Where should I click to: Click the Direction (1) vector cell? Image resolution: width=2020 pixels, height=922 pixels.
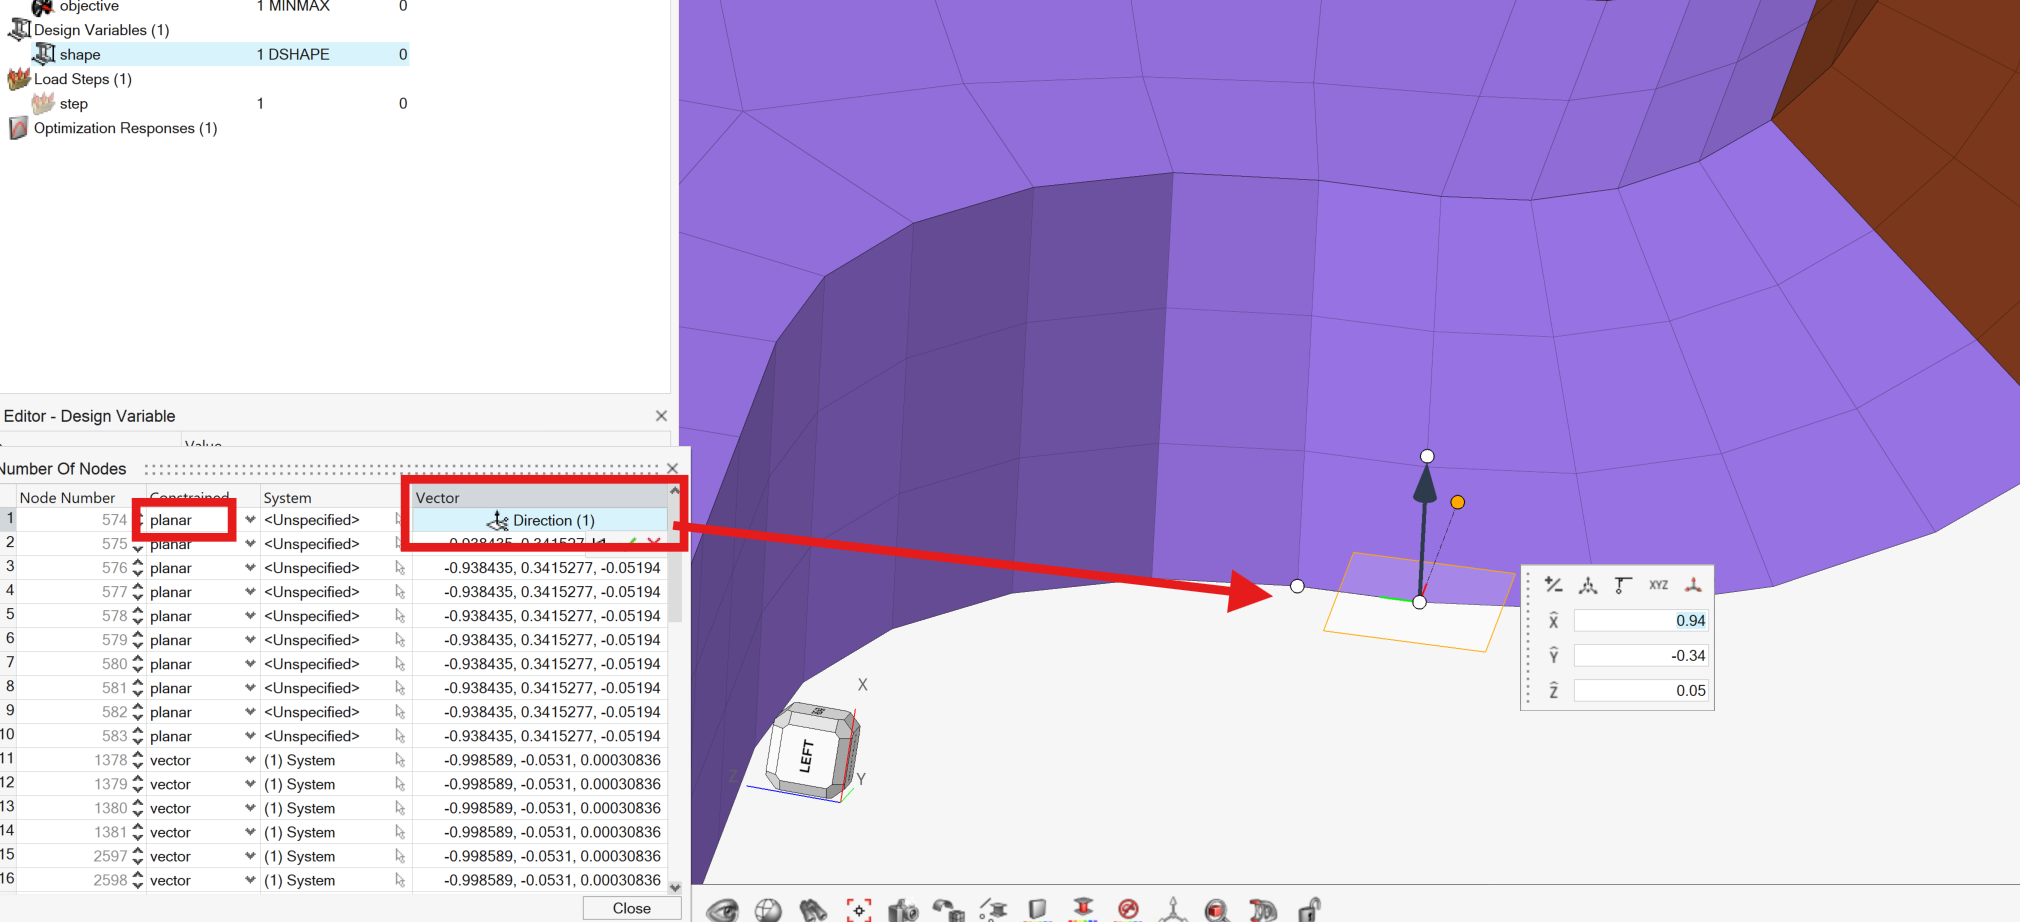click(x=540, y=520)
